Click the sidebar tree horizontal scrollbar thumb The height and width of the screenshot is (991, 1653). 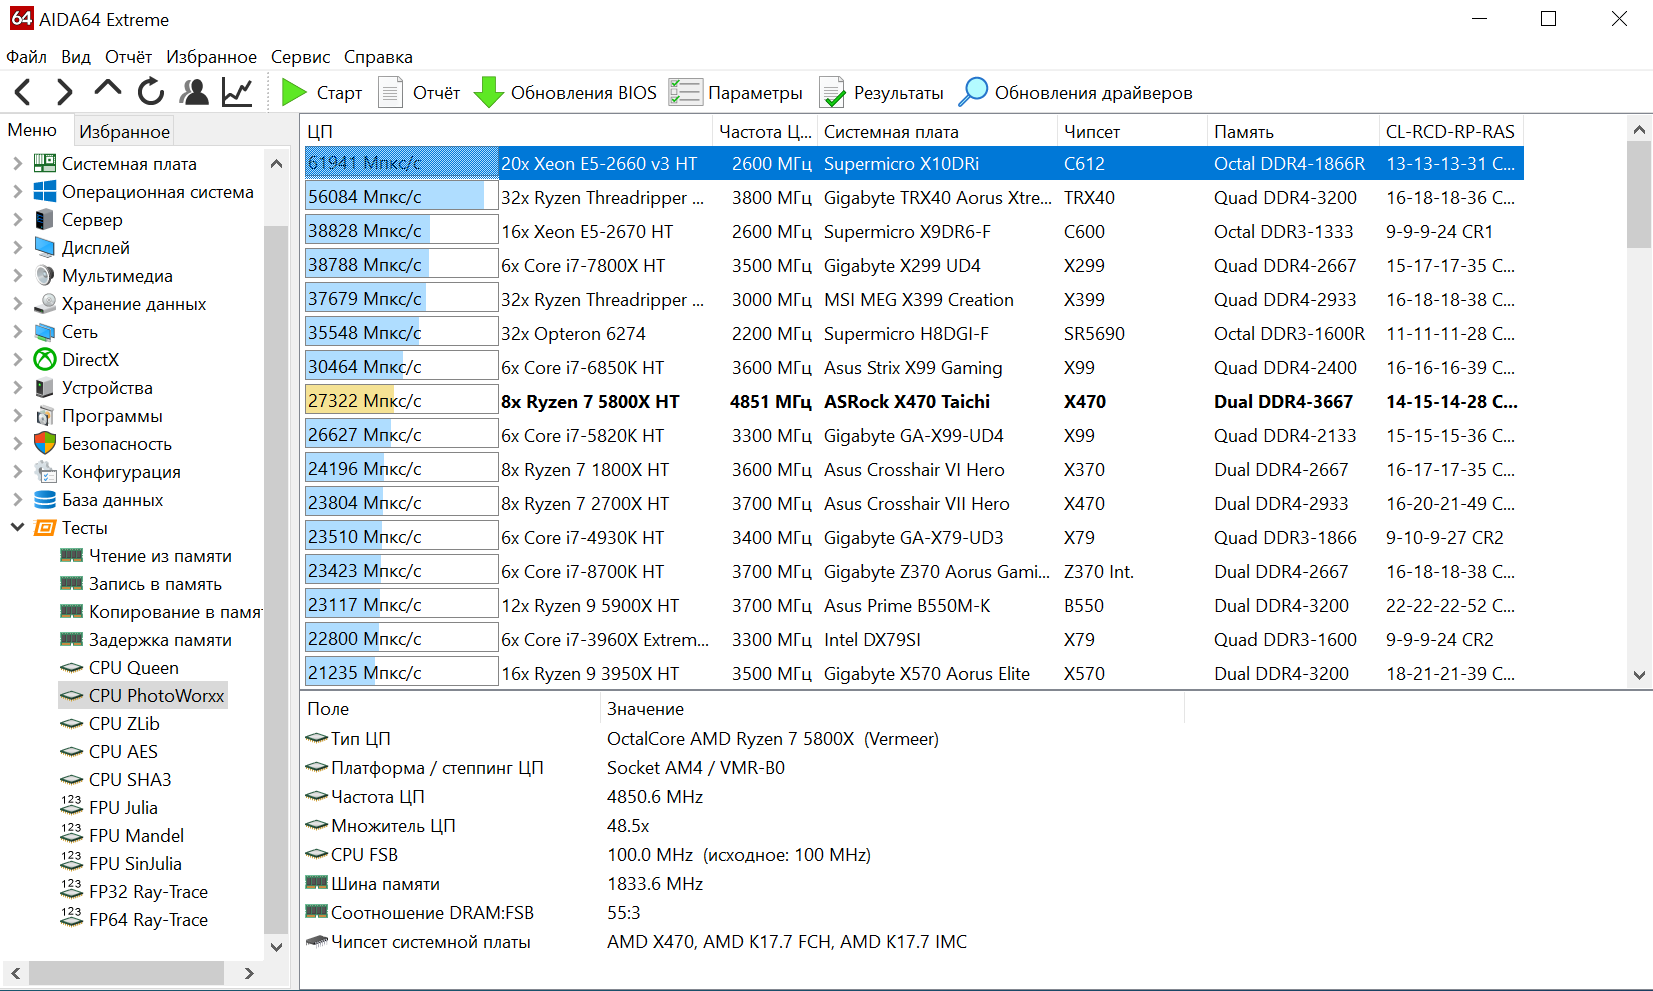pos(126,973)
